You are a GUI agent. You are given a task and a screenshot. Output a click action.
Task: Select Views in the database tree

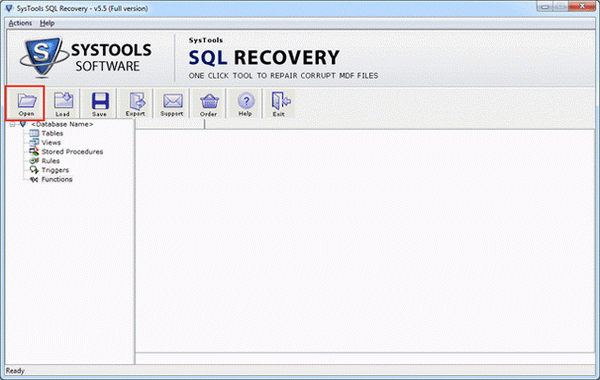pos(51,142)
